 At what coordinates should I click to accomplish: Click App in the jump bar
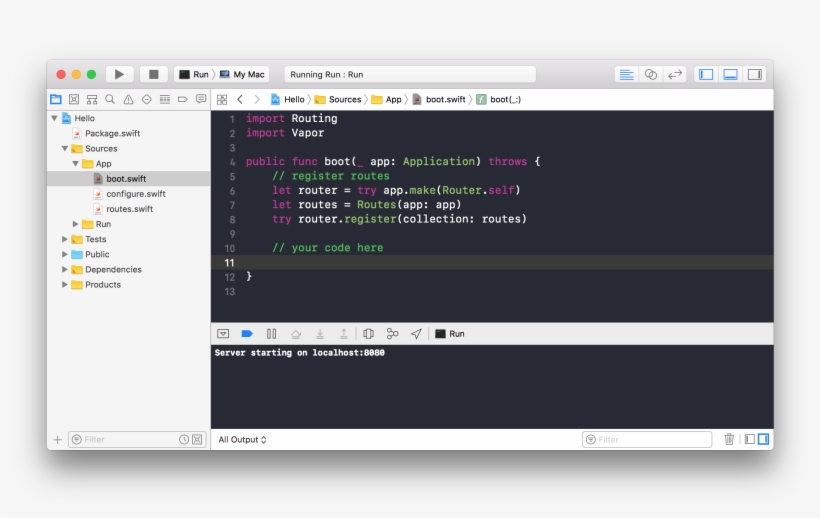click(x=386, y=99)
